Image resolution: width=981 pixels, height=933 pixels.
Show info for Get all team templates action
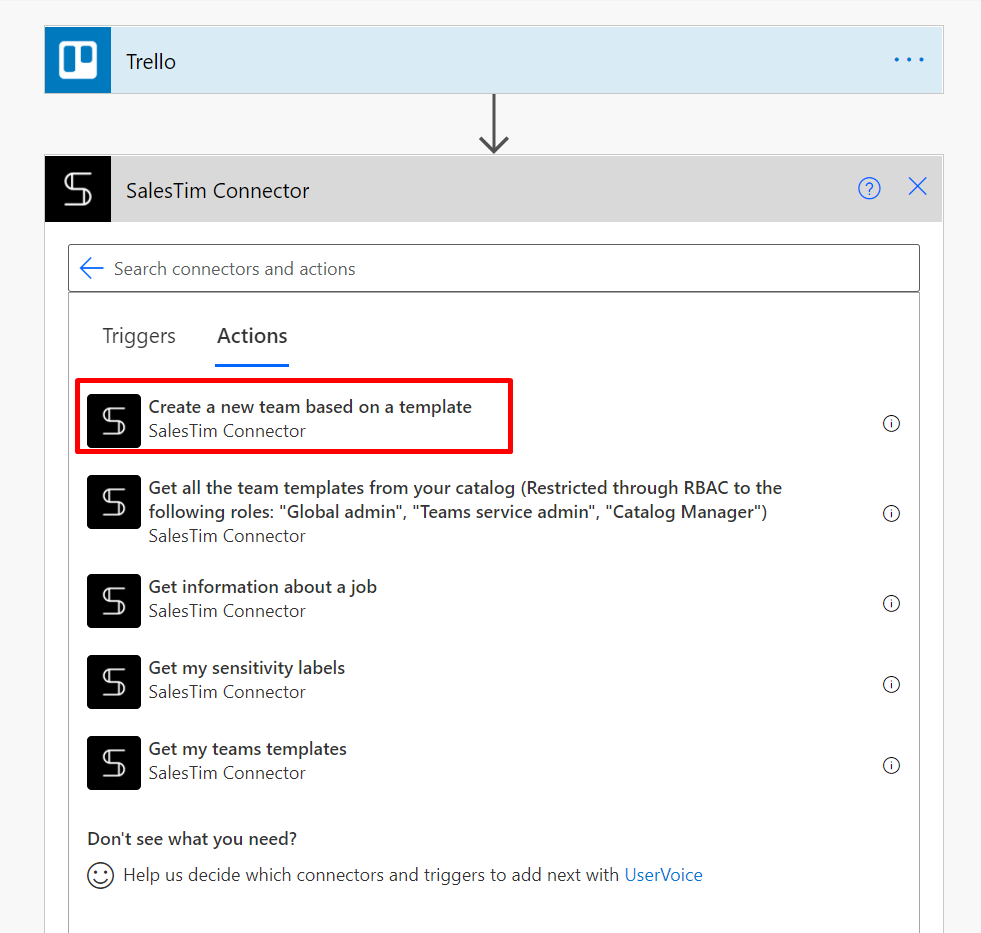point(891,514)
